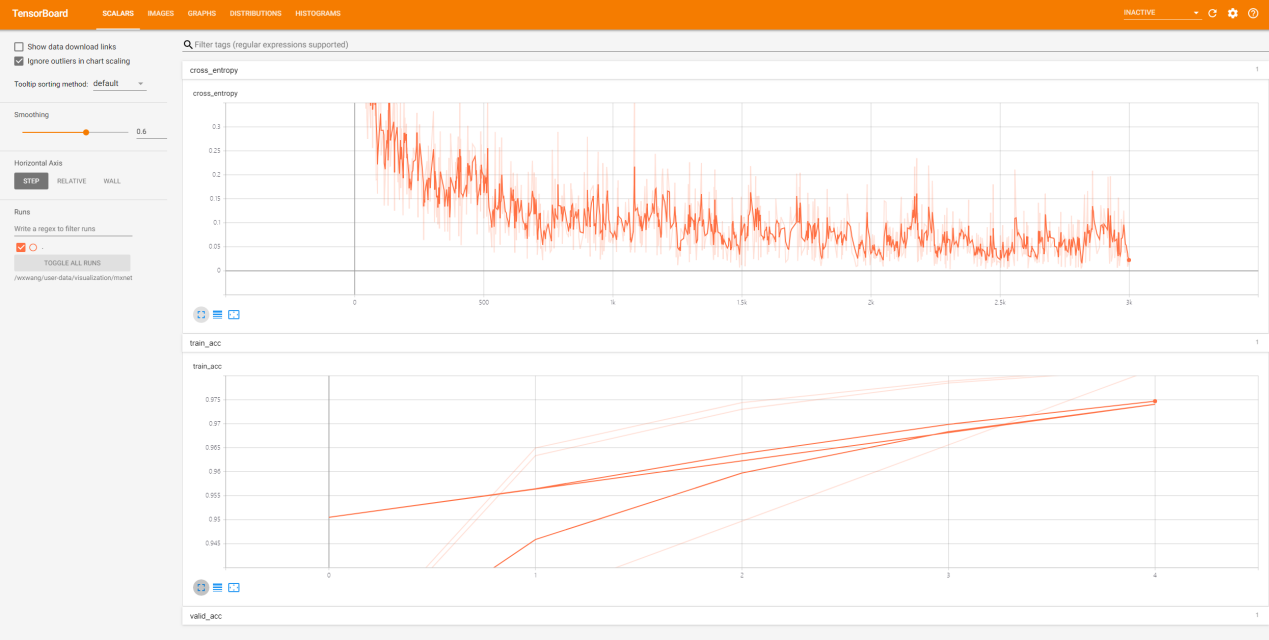Fit train_acc chart domain to data
1269x640 pixels.
(234, 587)
